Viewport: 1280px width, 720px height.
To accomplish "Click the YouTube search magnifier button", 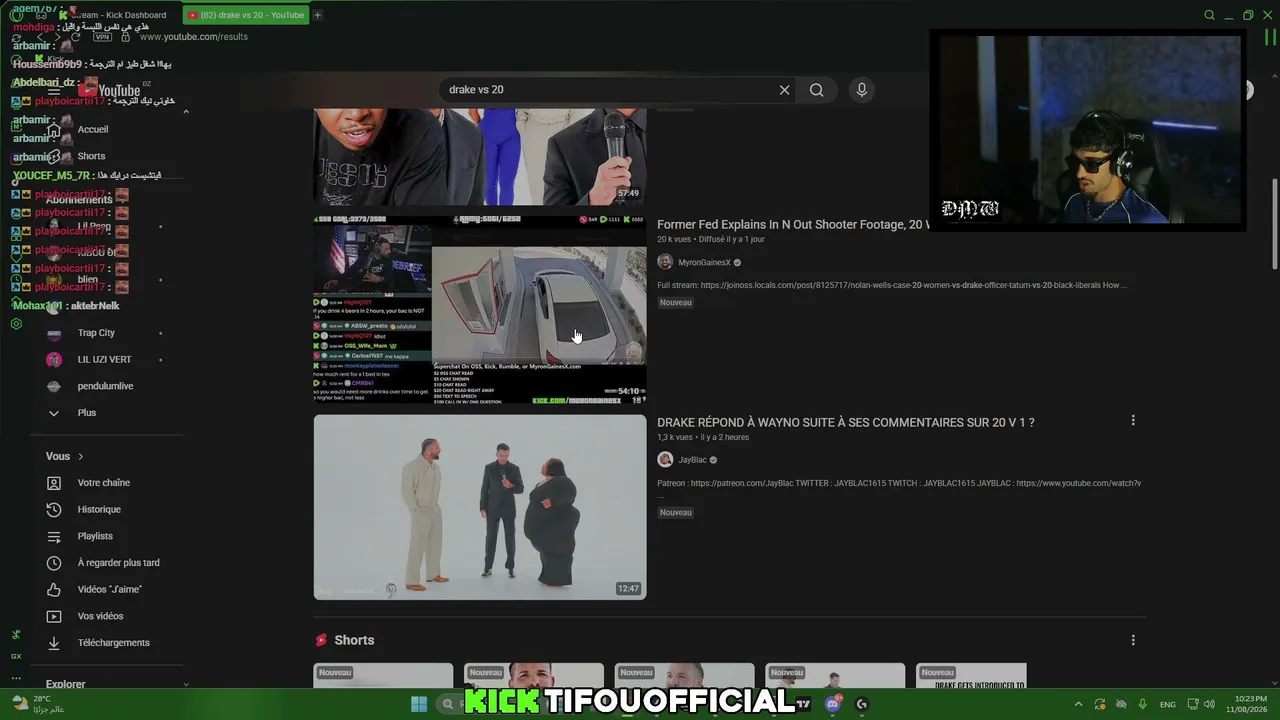I will pos(817,90).
